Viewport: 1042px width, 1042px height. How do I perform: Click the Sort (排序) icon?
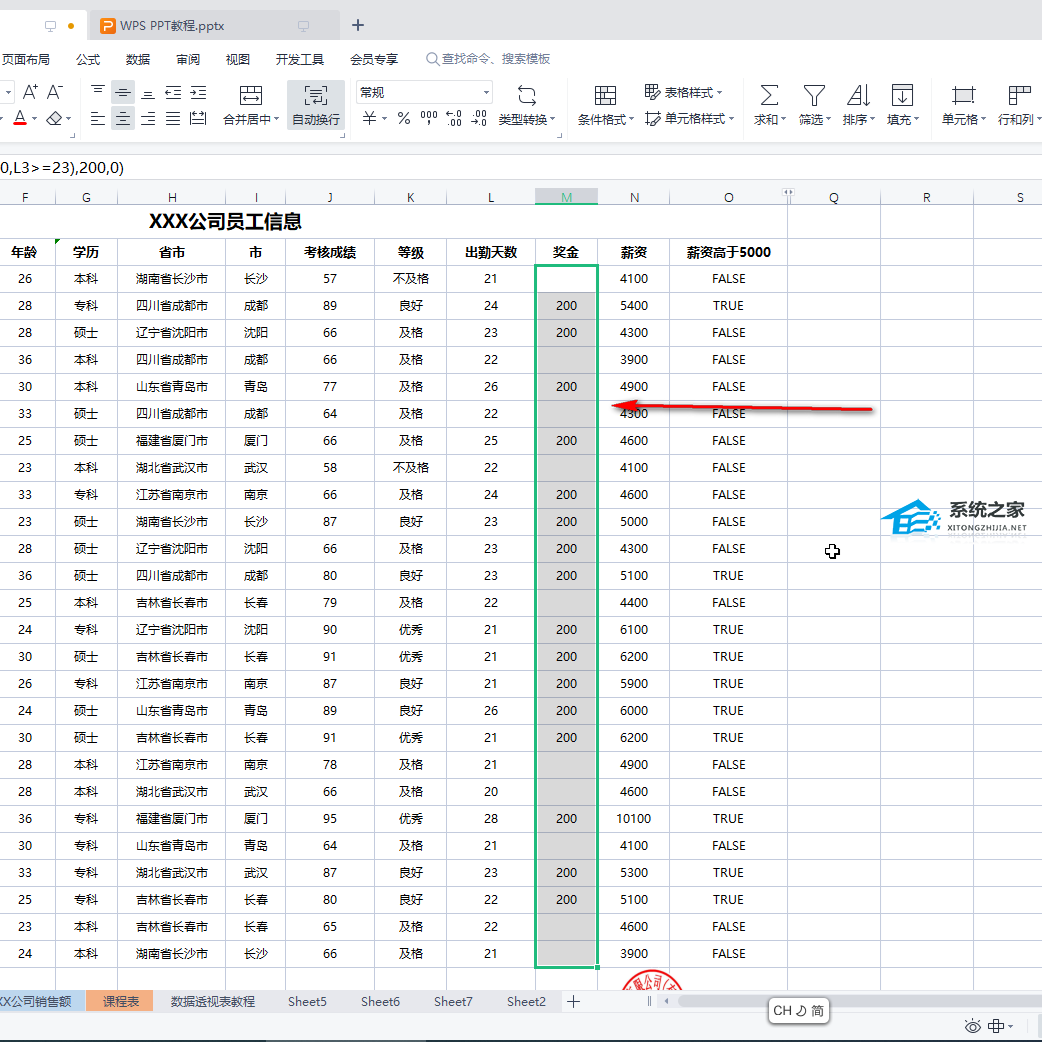pyautogui.click(x=857, y=95)
